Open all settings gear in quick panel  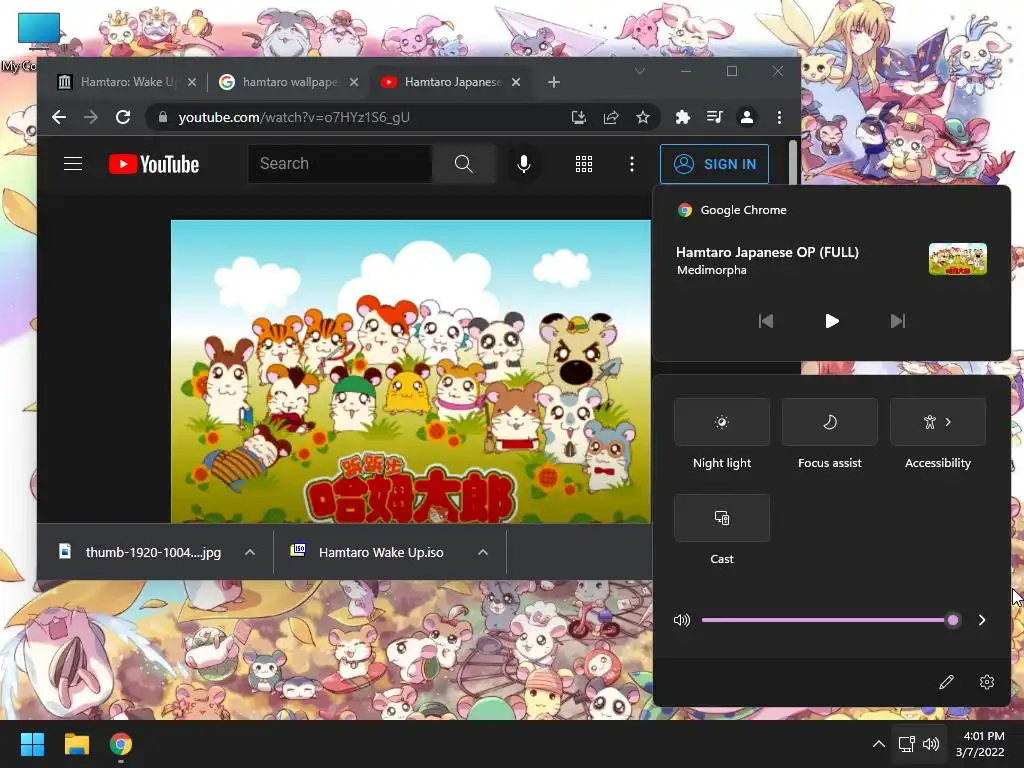pos(987,682)
